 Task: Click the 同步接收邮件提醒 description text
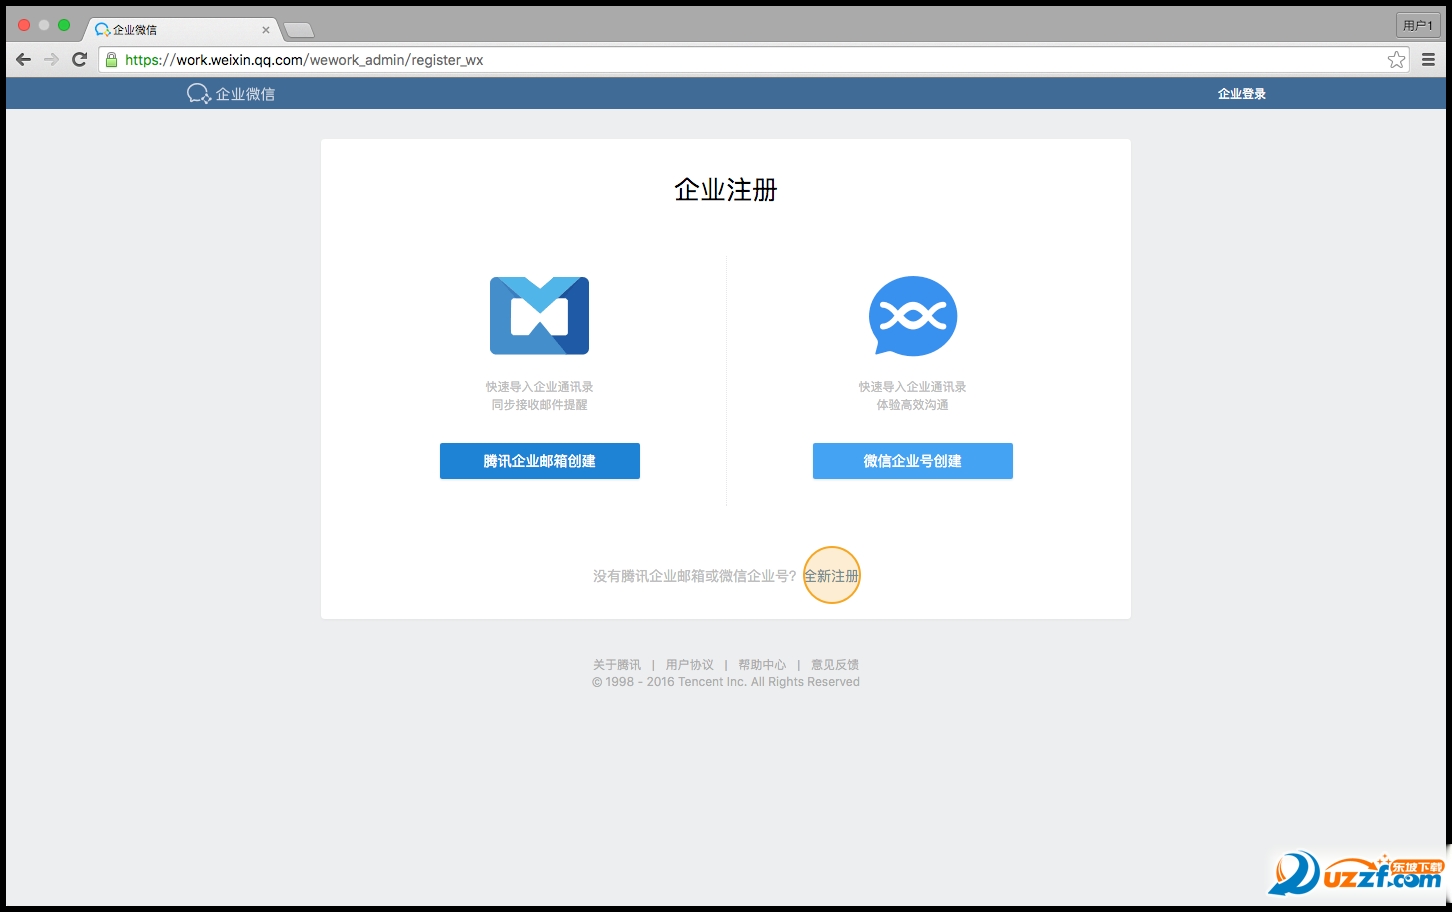[x=540, y=405]
